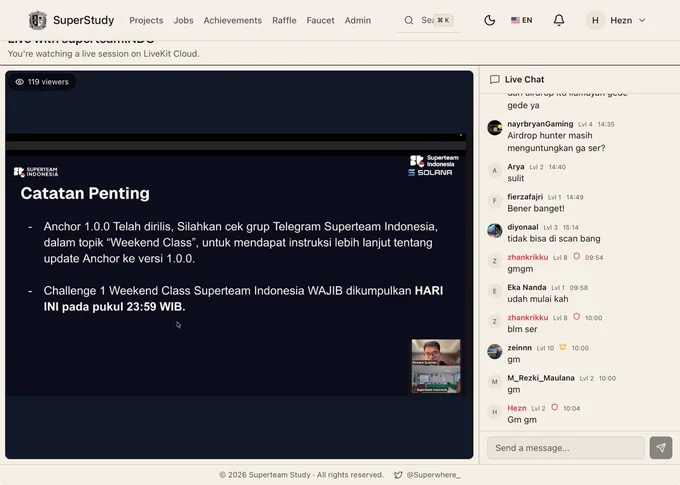Click zeinnn's avatar in chat
This screenshot has width=680, height=485.
(494, 351)
